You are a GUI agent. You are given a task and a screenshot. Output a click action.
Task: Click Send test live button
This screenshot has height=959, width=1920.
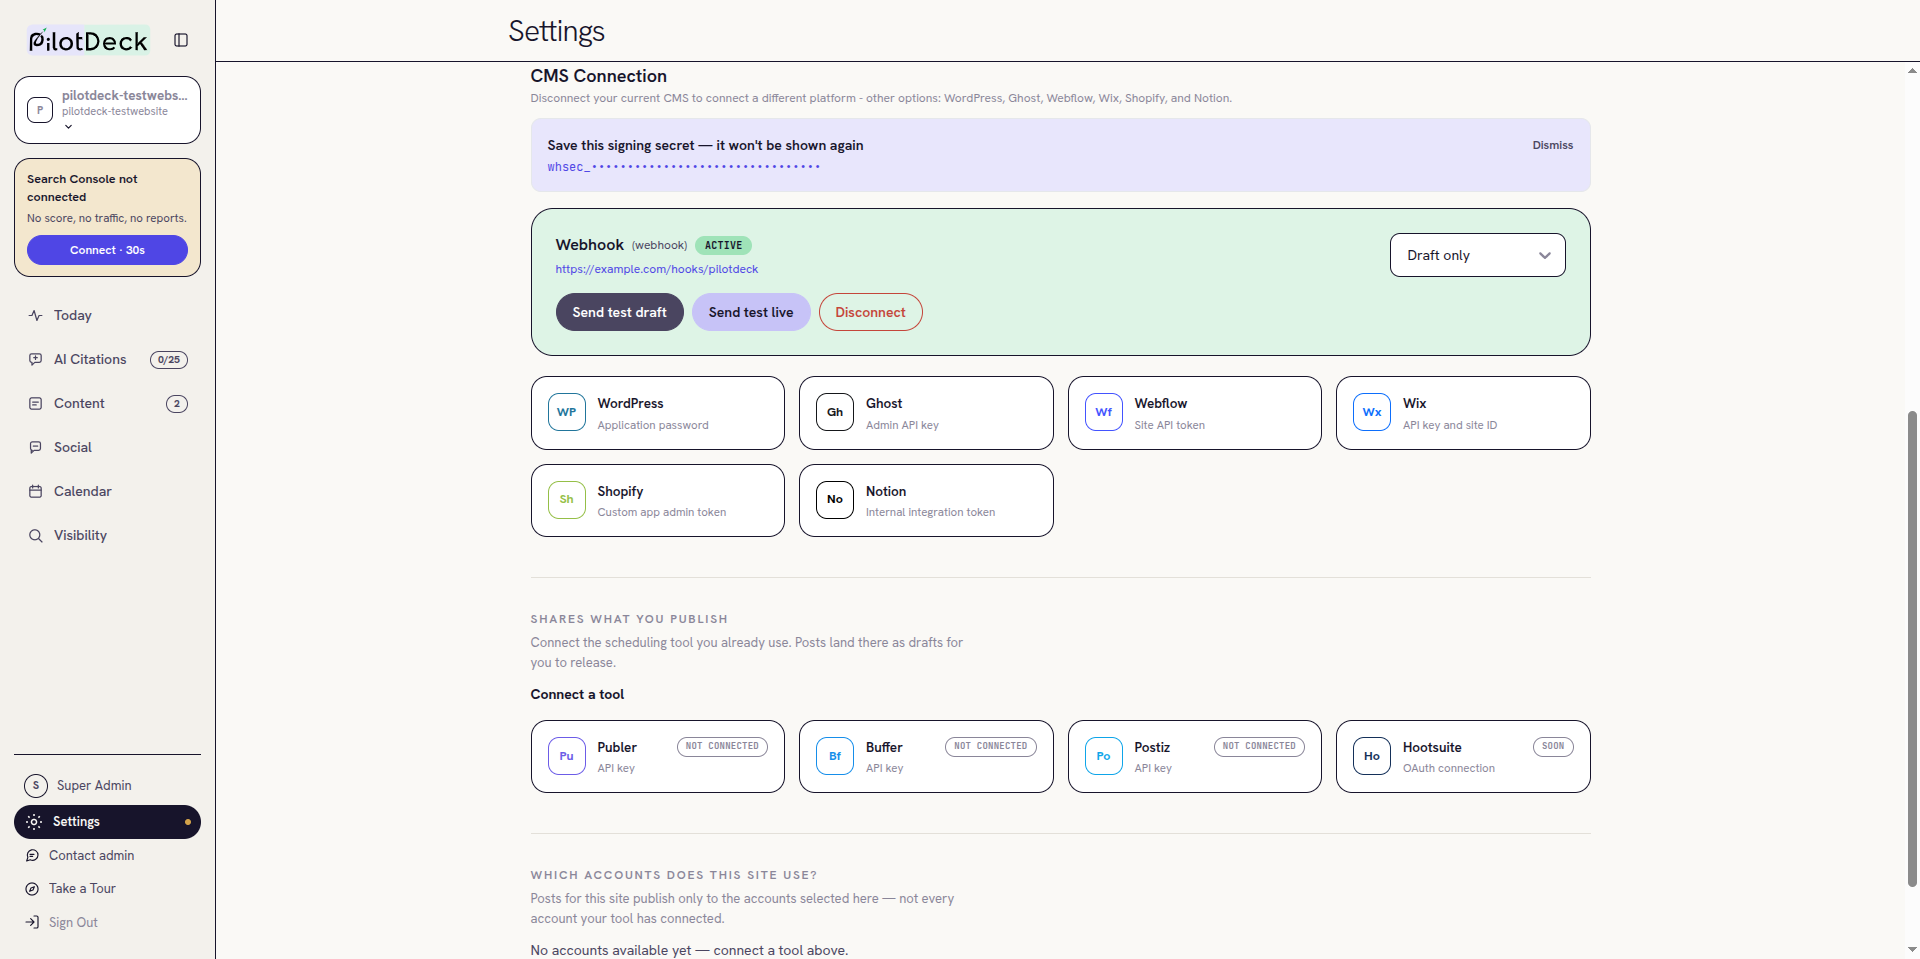coord(751,312)
